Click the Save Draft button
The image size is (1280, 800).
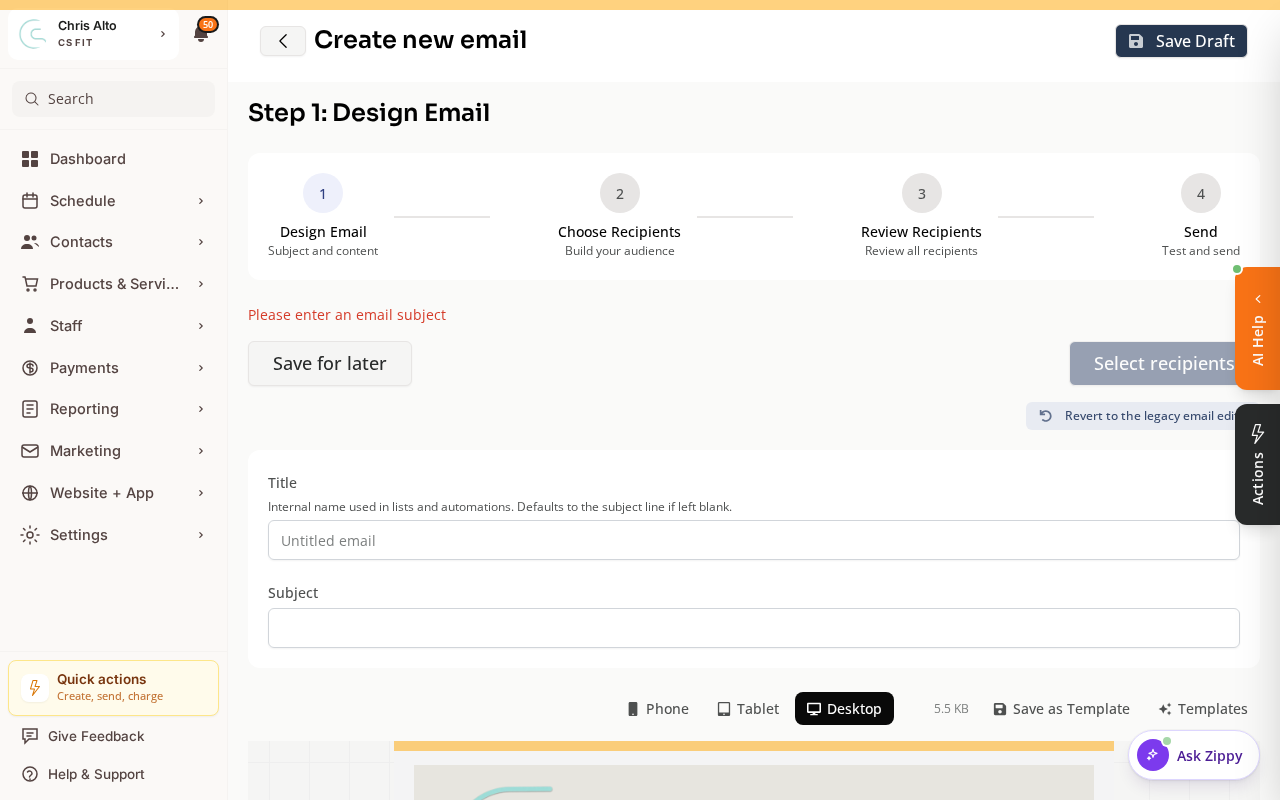coord(1181,41)
